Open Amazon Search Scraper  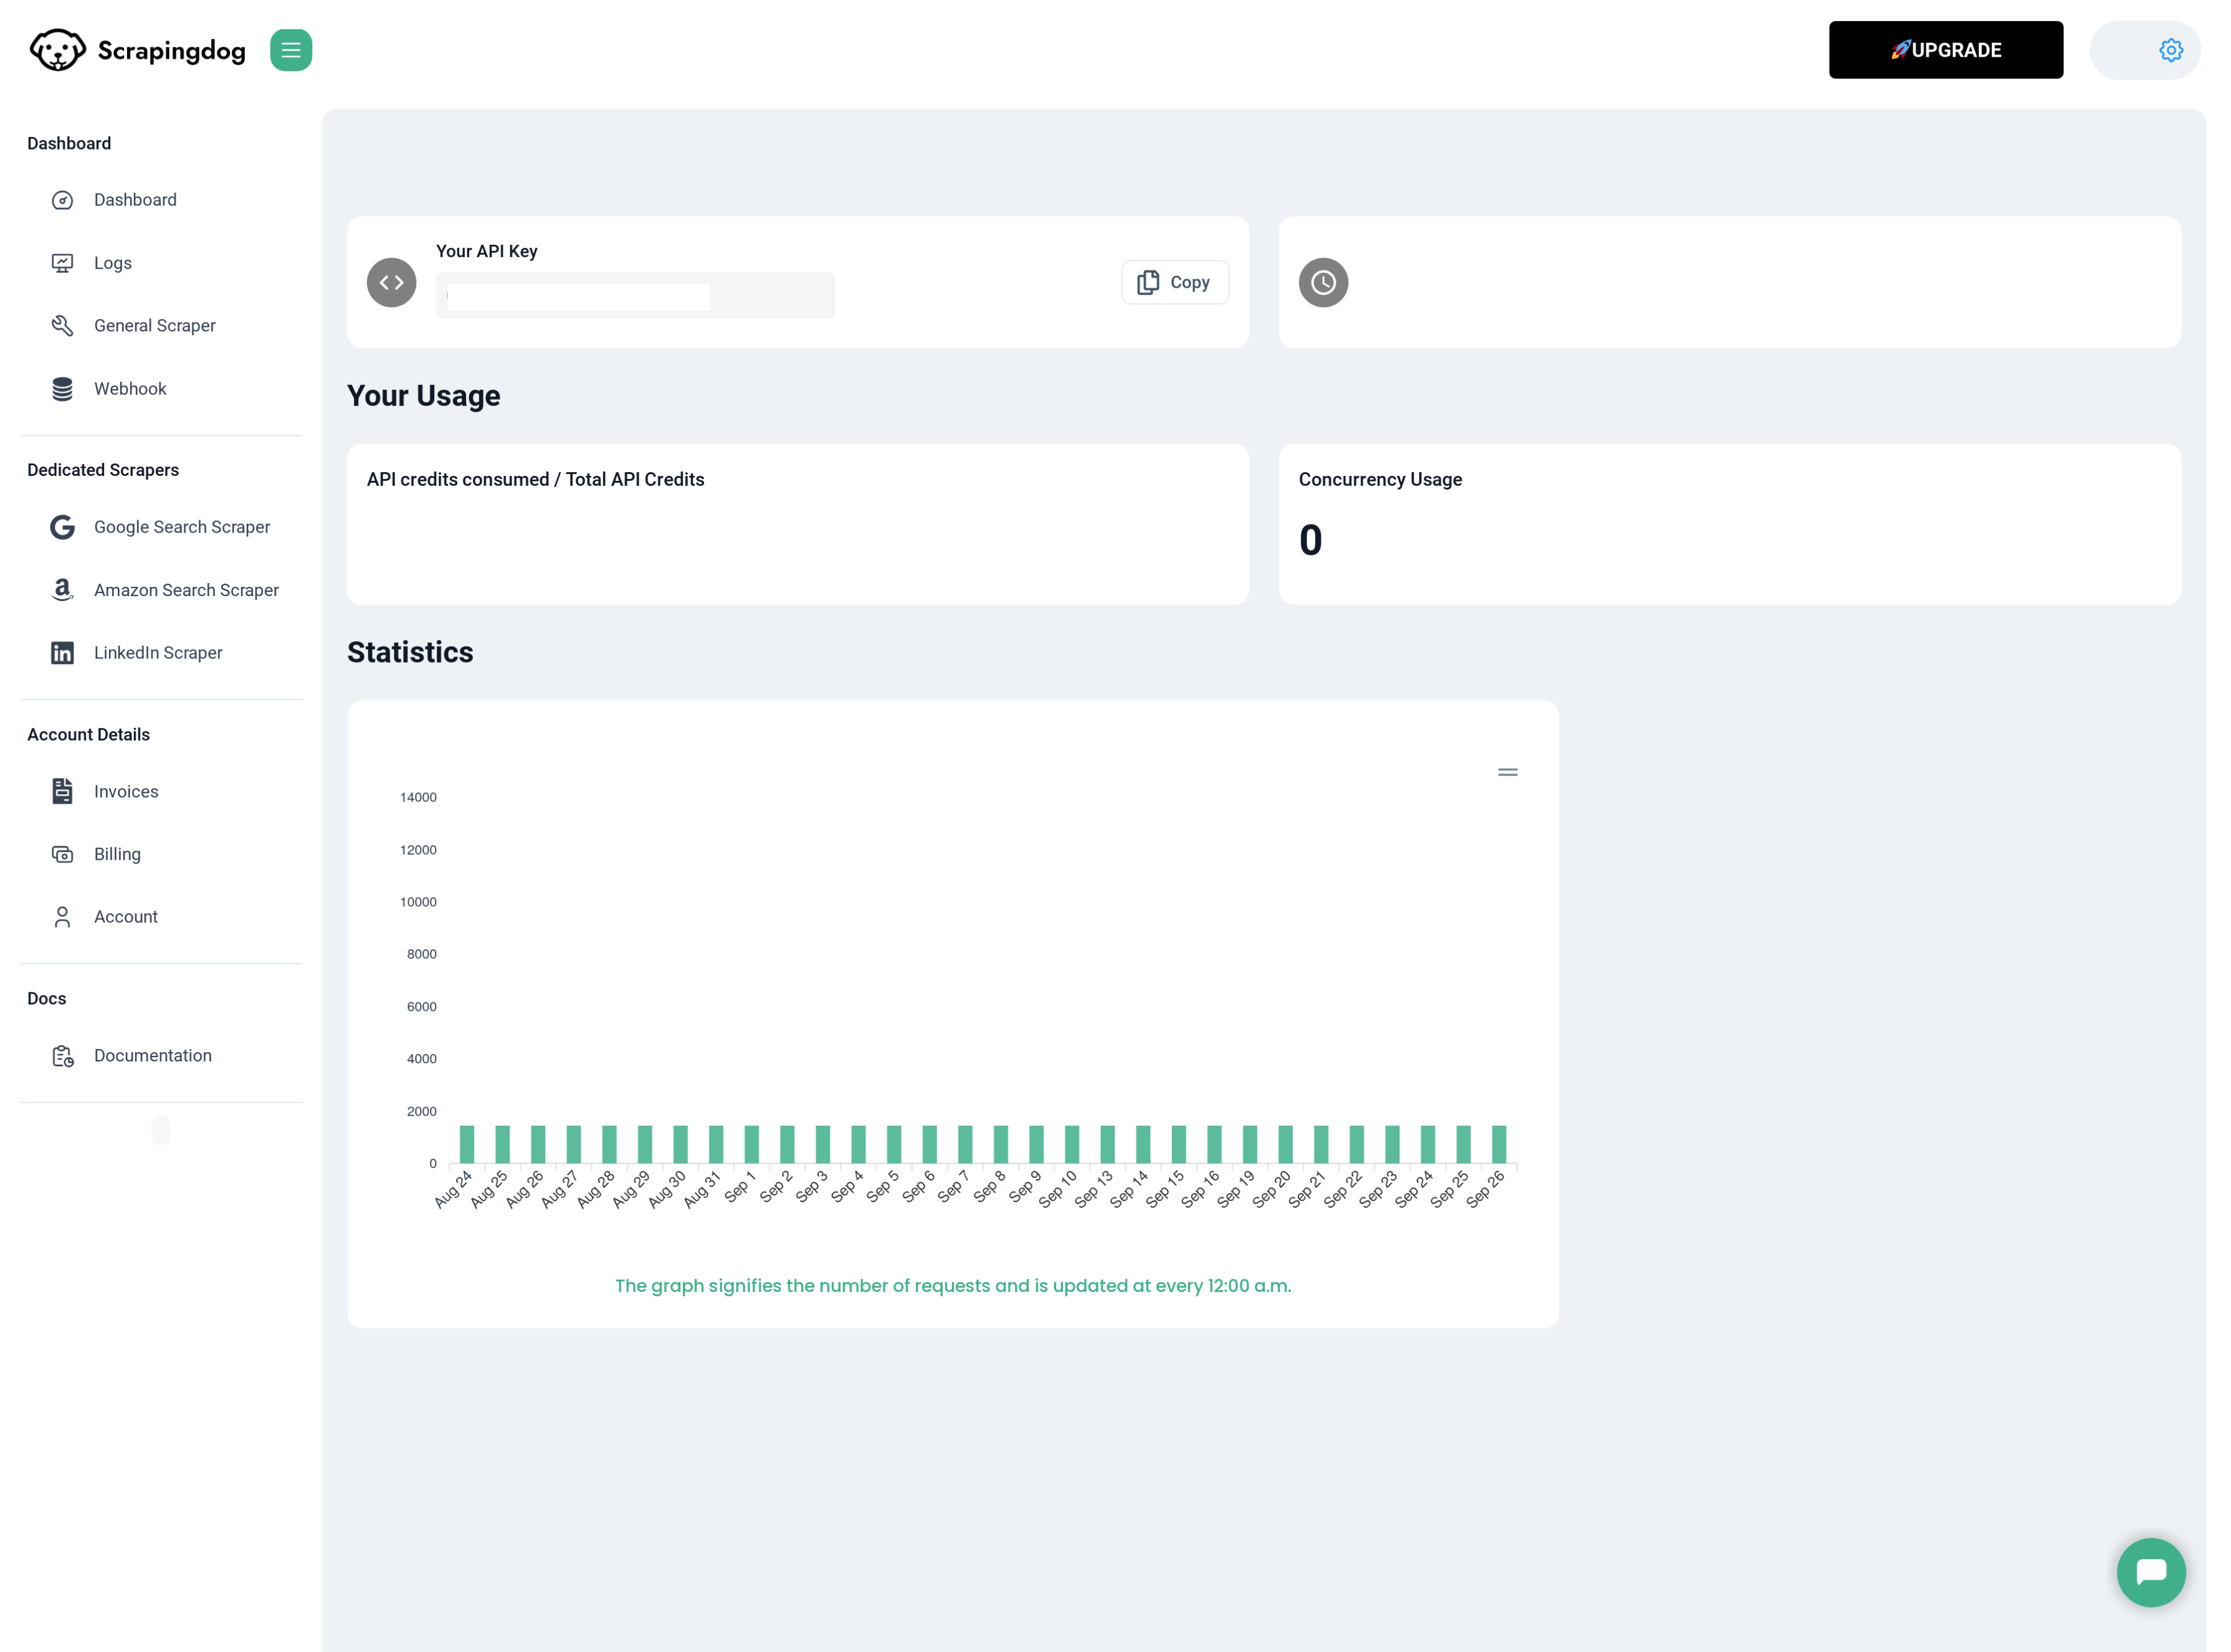tap(186, 590)
